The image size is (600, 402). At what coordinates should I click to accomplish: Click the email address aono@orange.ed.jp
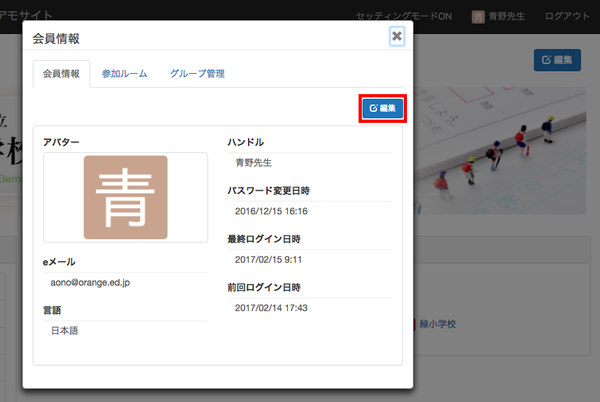click(x=90, y=283)
